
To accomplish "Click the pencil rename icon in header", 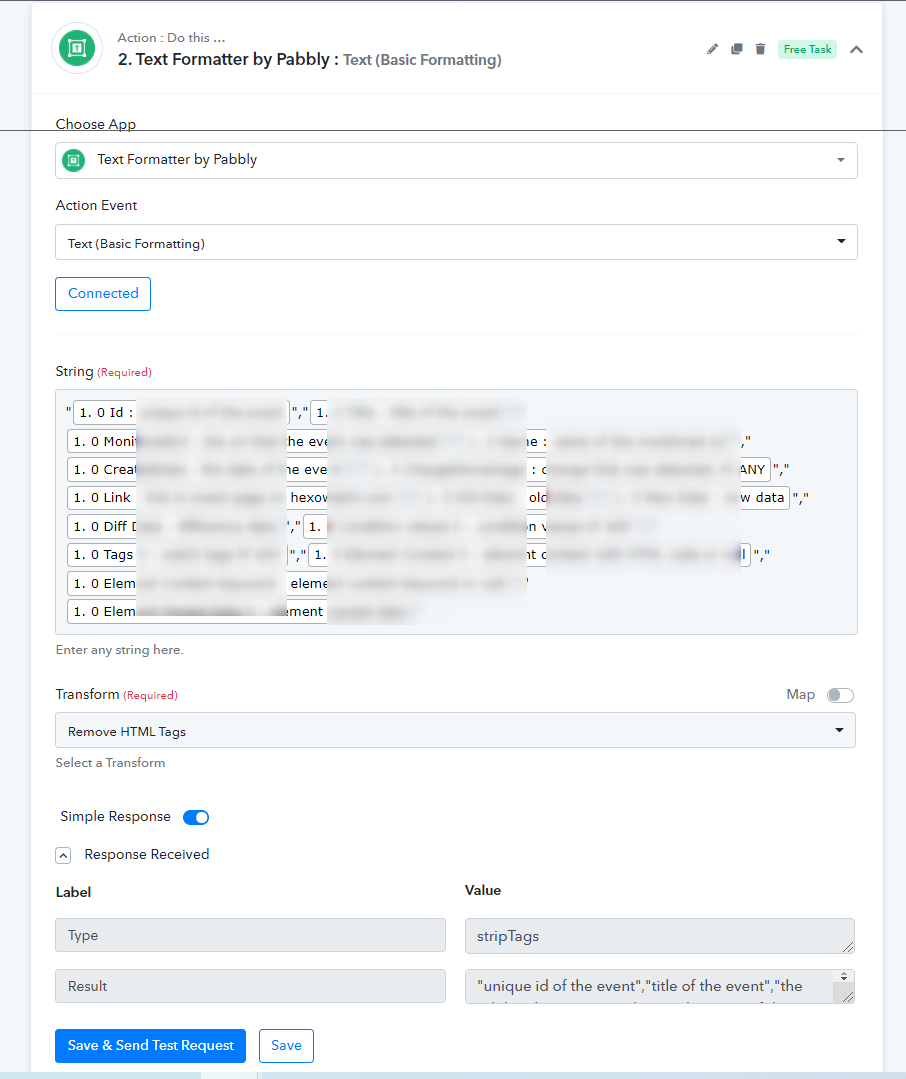I will [712, 49].
